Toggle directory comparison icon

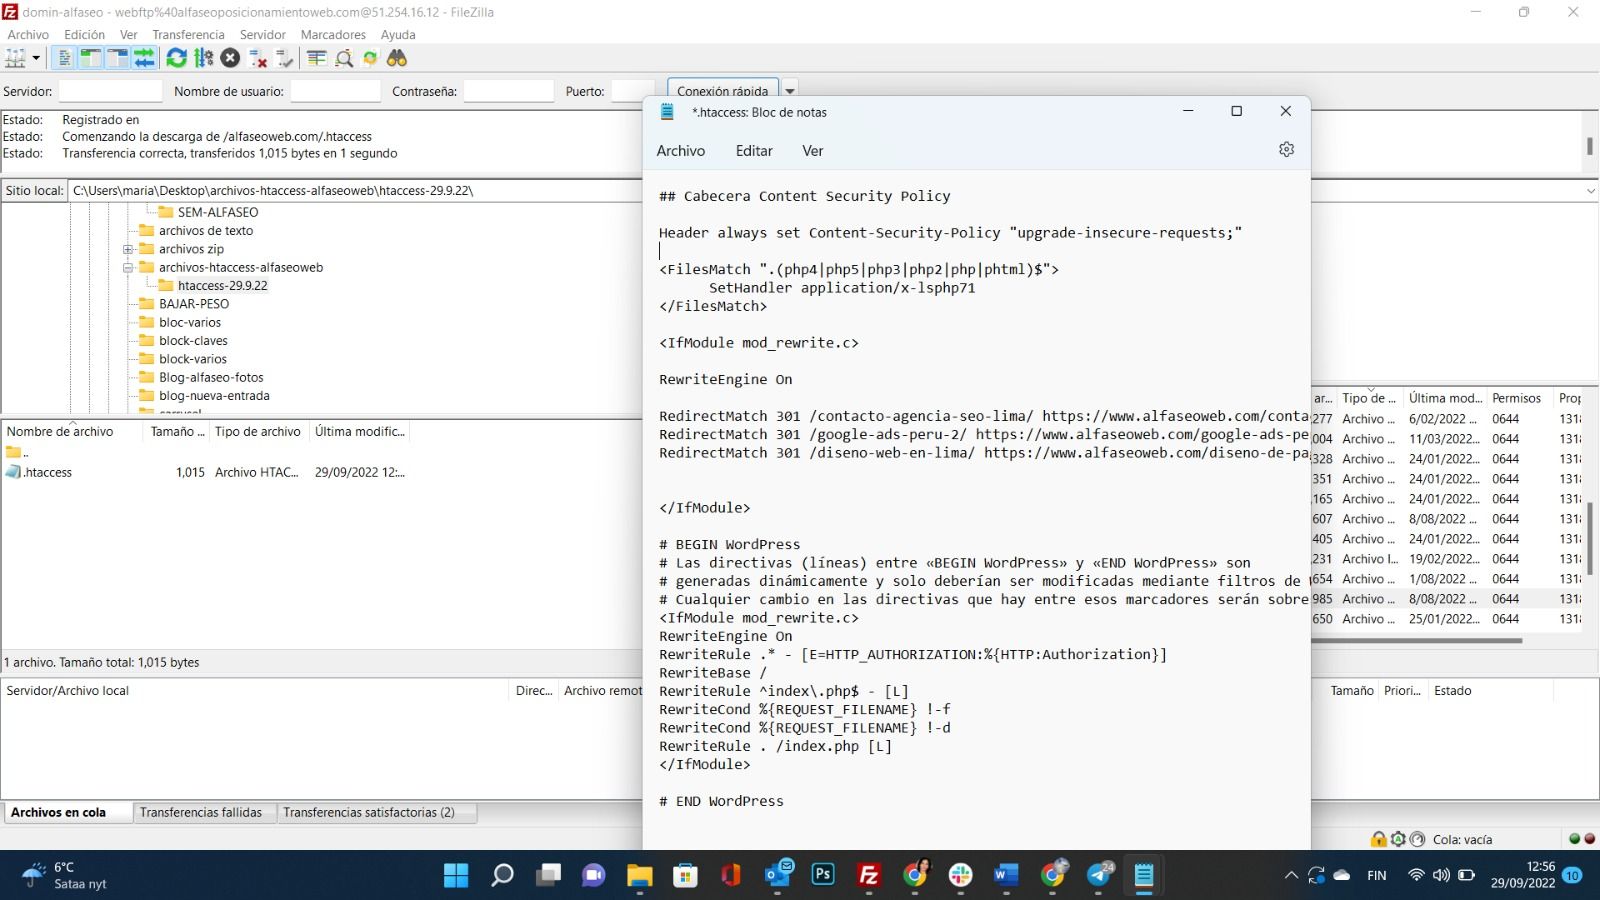[344, 58]
